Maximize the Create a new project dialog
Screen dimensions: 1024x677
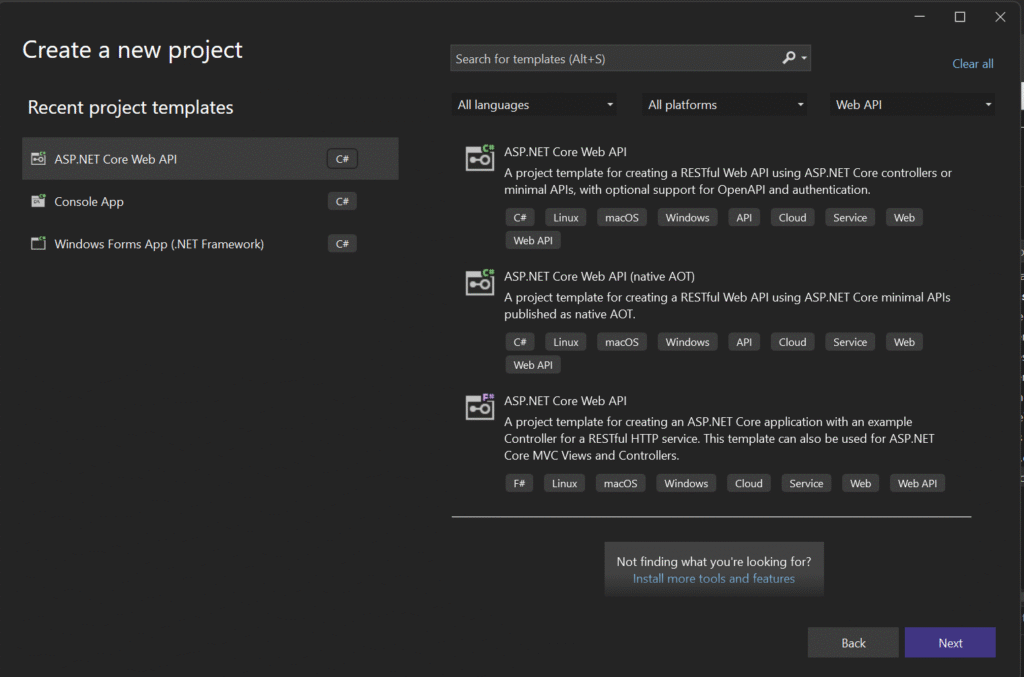[x=960, y=17]
